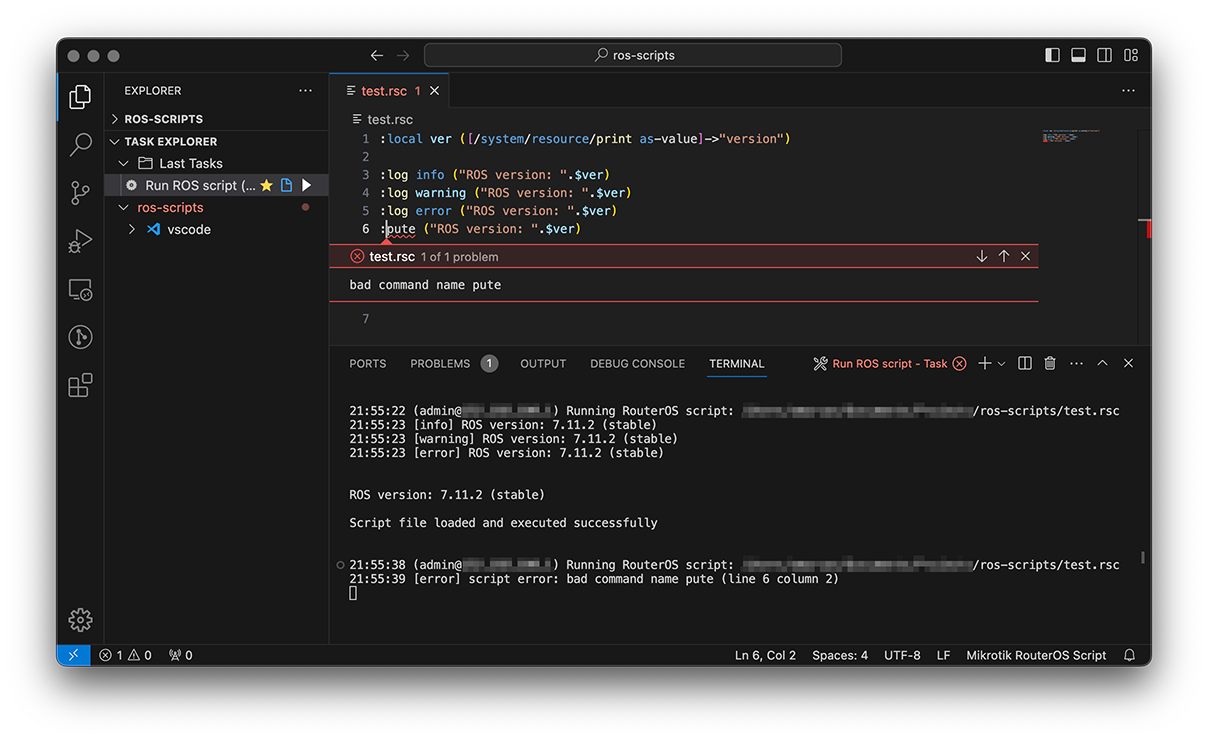1207x740 pixels.
Task: Run the ROS script task play button
Action: (x=307, y=185)
